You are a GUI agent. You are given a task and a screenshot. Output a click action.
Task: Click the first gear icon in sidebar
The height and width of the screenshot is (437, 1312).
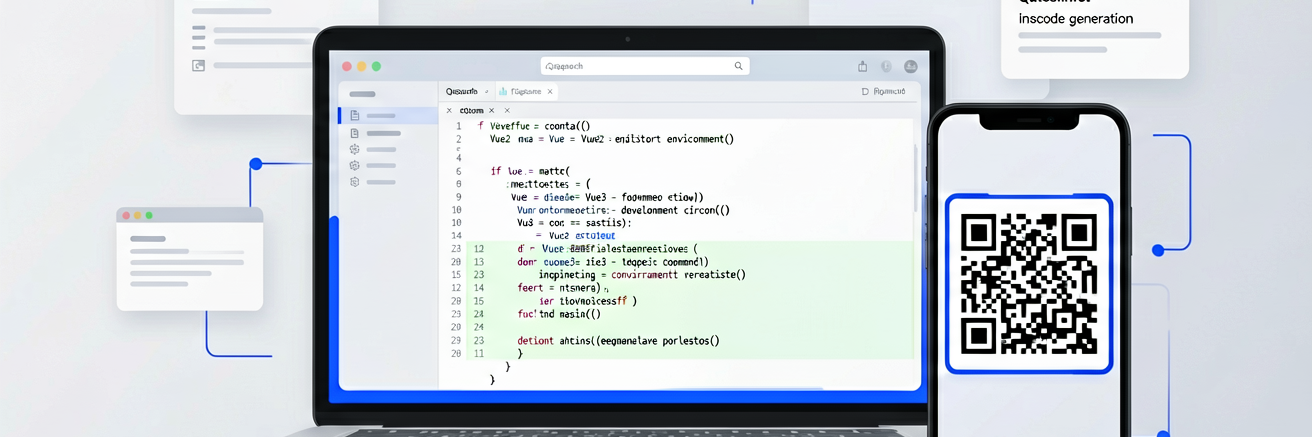[355, 149]
